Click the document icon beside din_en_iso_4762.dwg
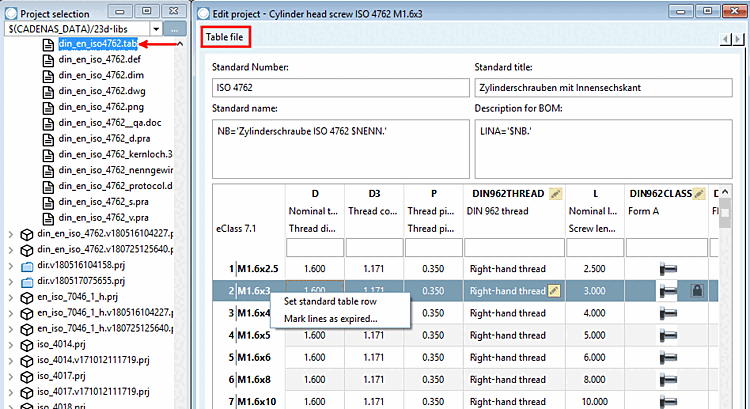Screen dimensions: 750x409 48,91
